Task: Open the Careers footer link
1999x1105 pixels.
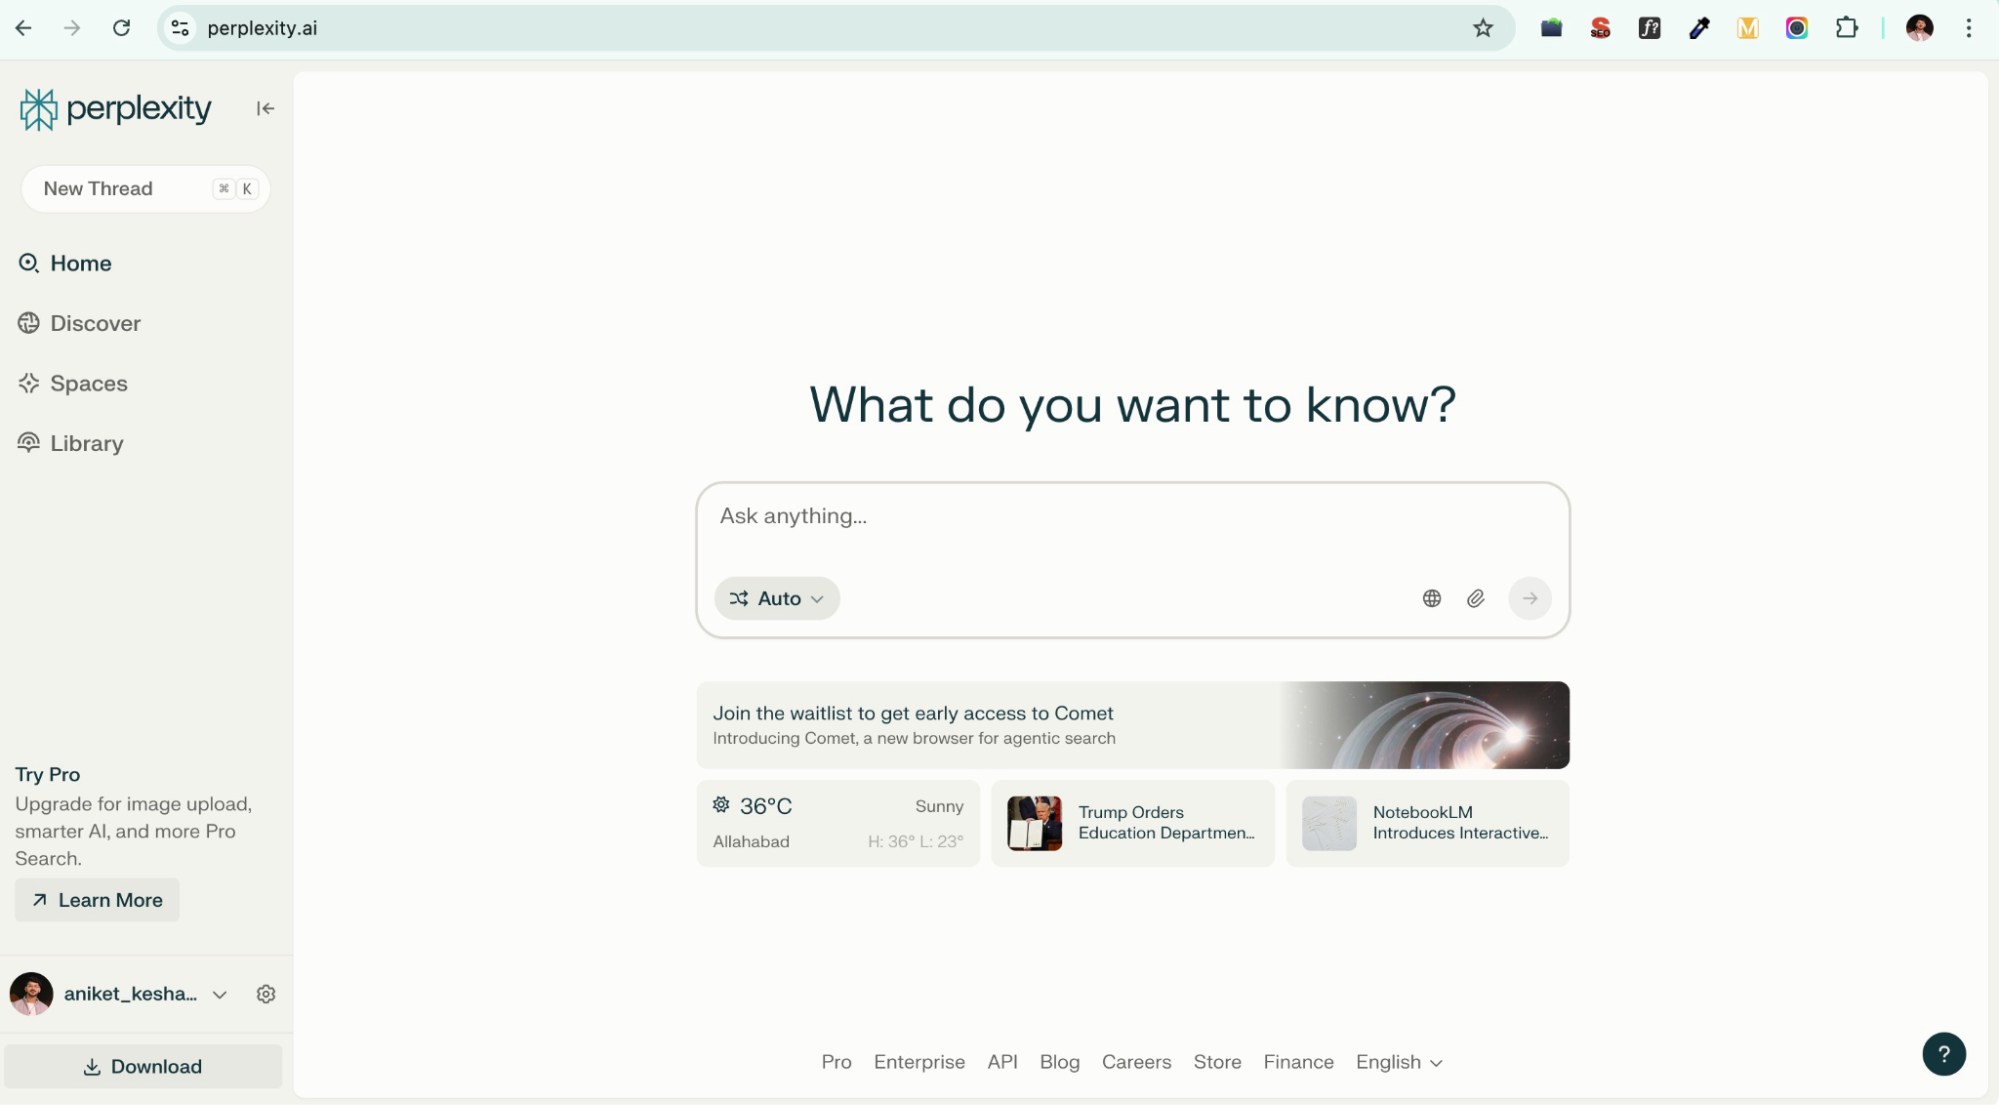Action: click(1136, 1062)
